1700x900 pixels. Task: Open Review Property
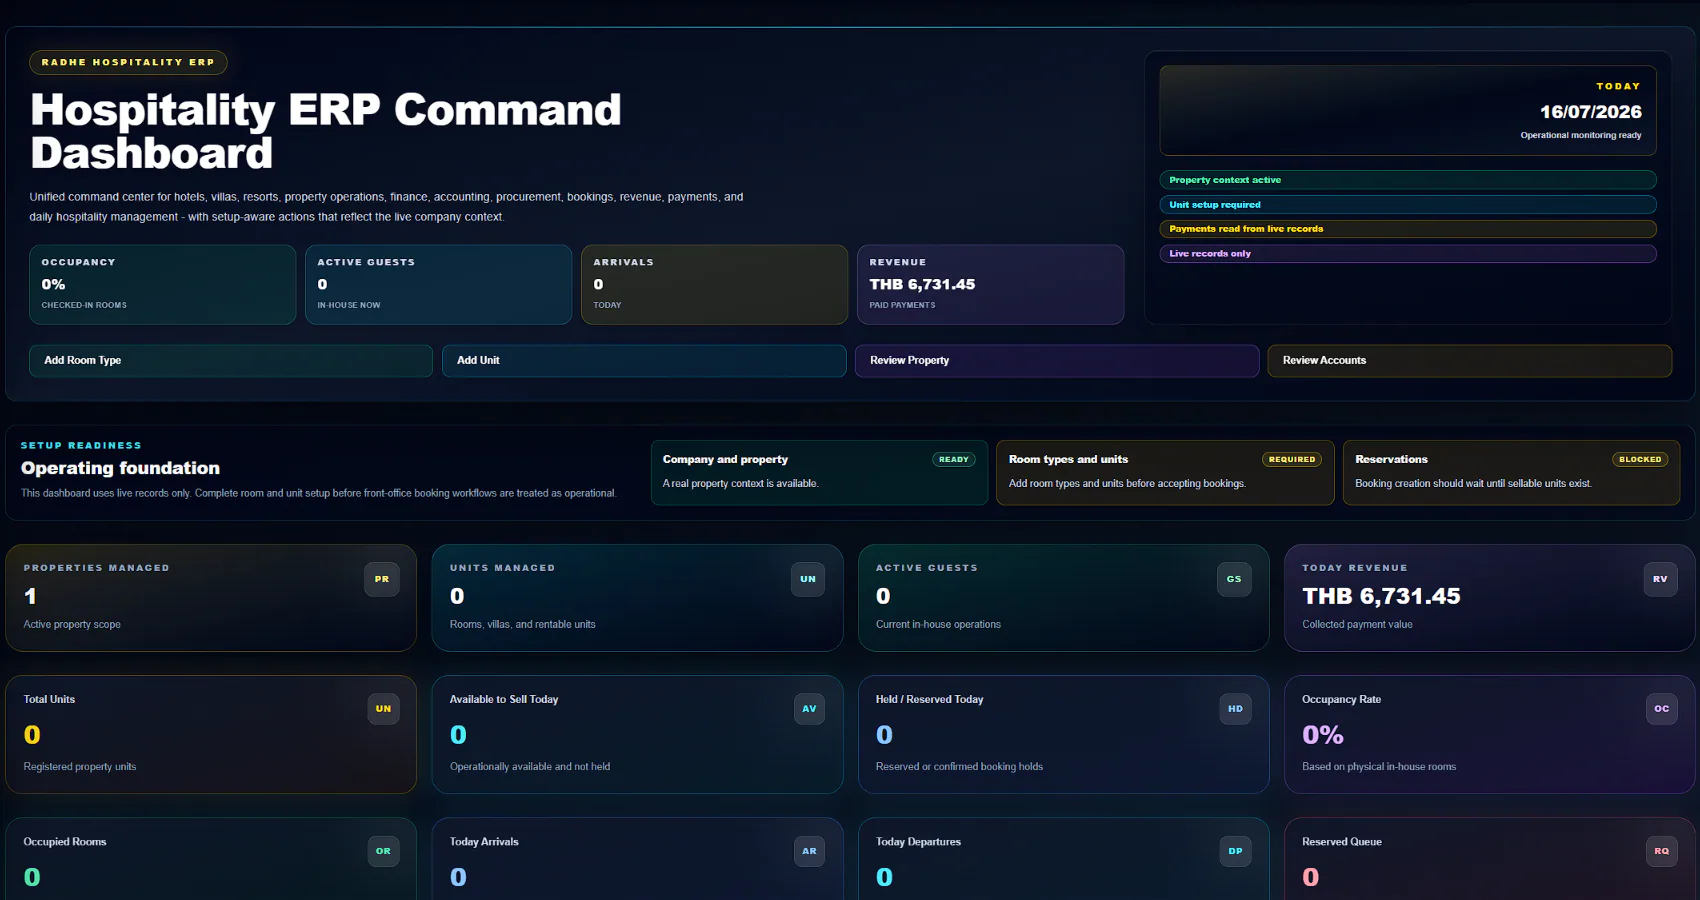pos(1057,361)
